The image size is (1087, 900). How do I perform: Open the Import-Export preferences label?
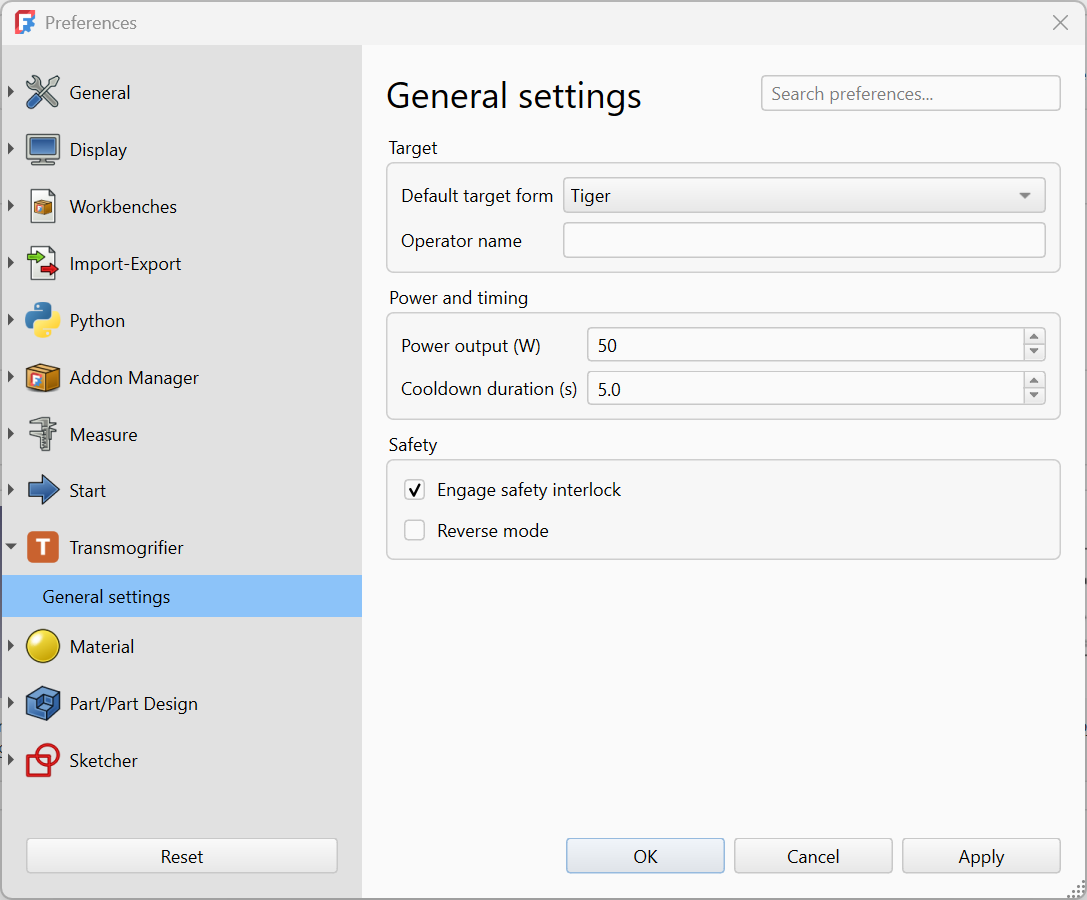click(x=125, y=263)
